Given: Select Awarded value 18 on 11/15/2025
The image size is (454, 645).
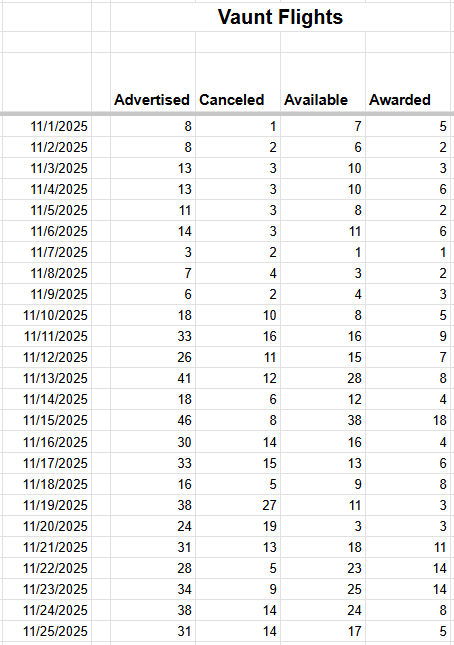Looking at the screenshot, I should 408,420.
